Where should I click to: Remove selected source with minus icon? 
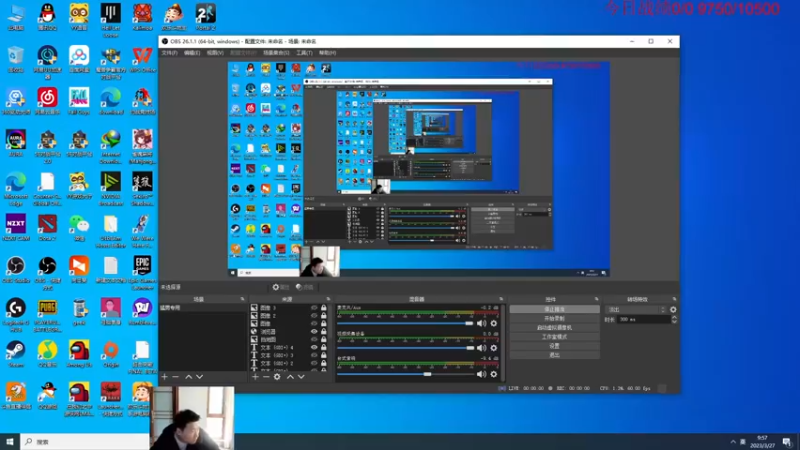[x=266, y=377]
